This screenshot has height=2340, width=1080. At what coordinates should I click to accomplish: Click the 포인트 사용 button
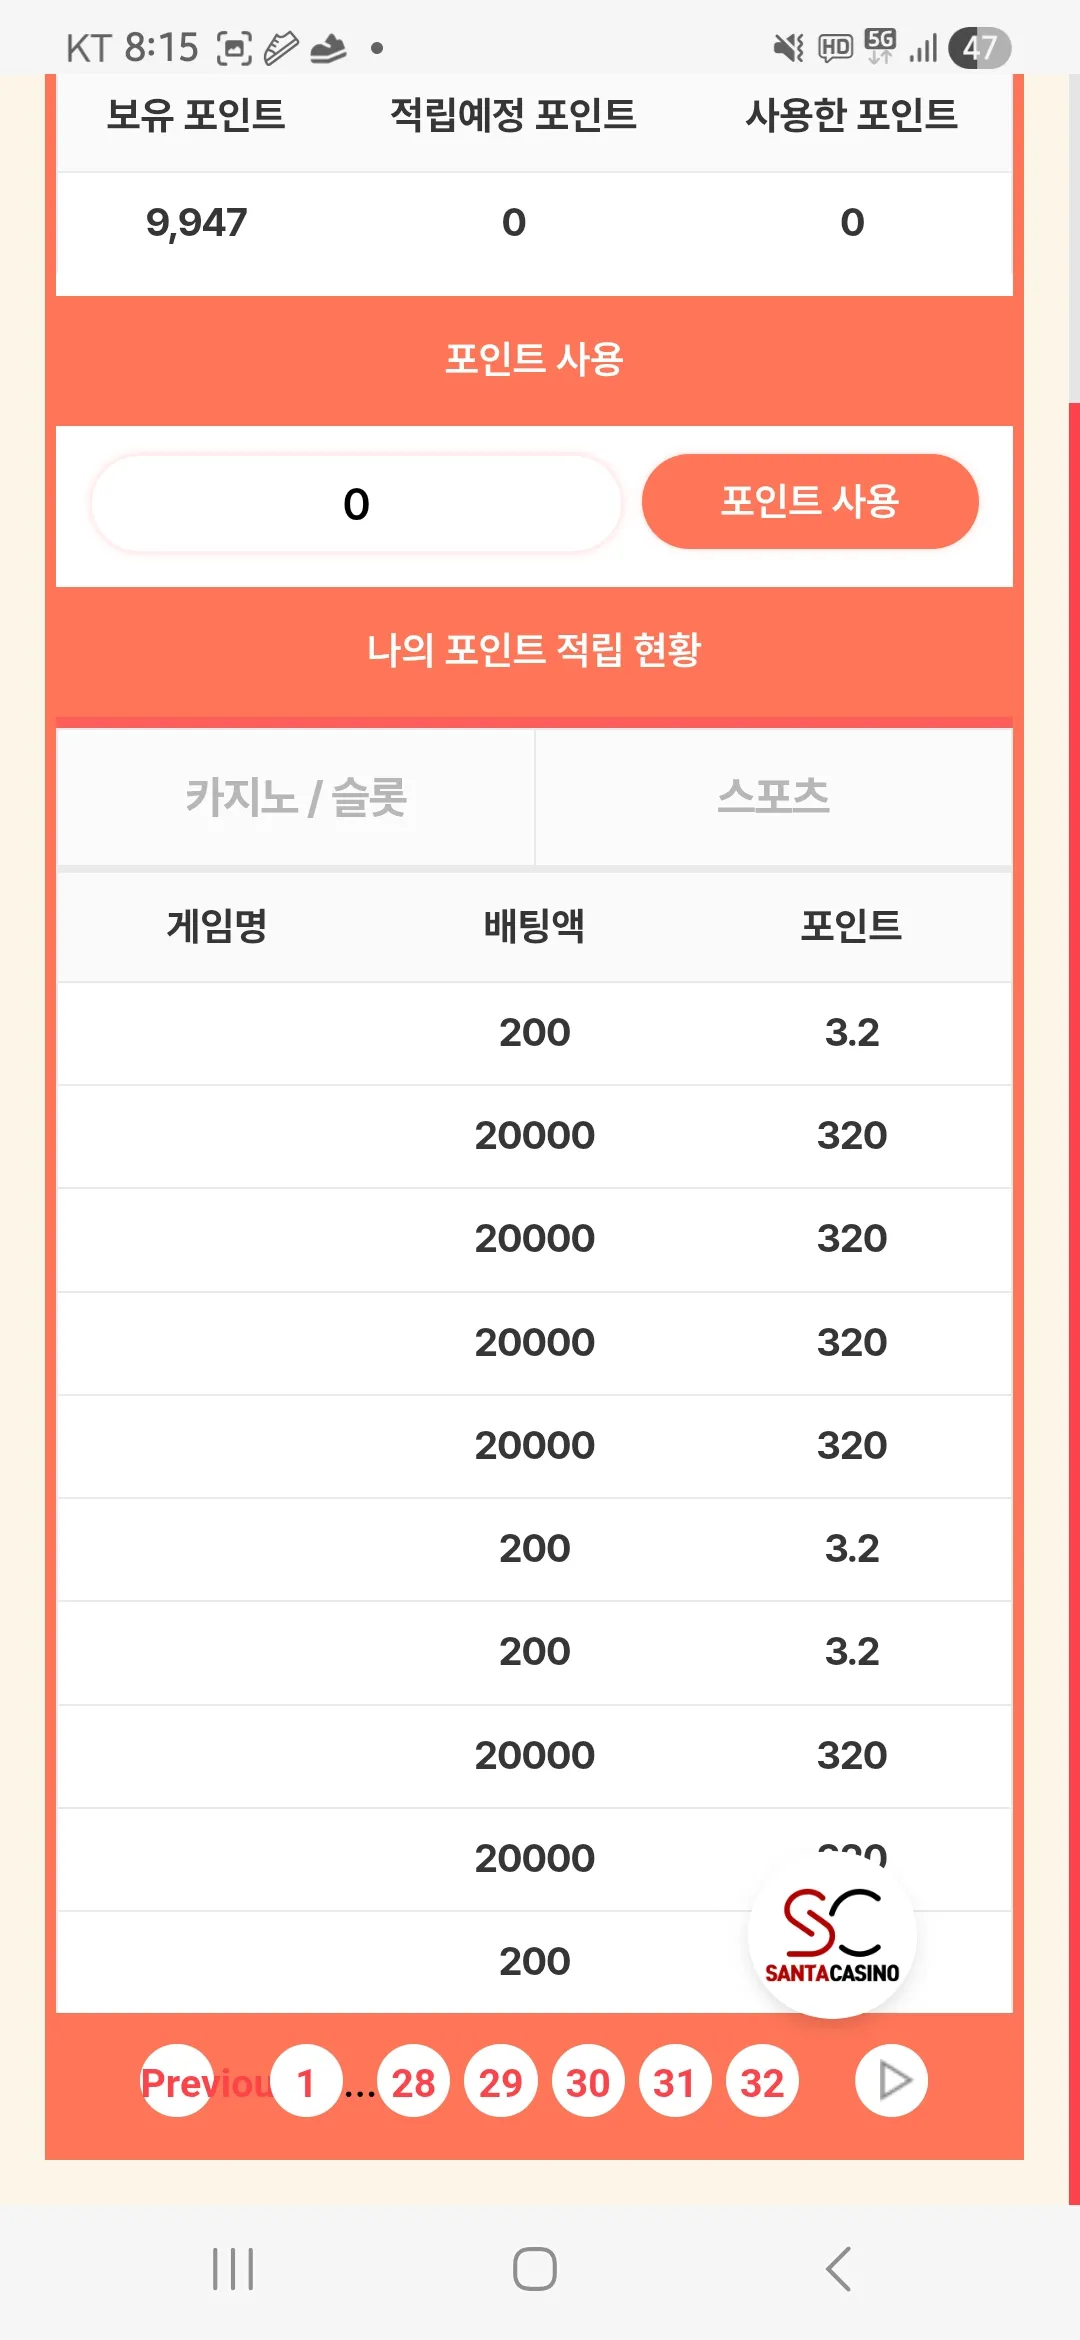tap(810, 501)
